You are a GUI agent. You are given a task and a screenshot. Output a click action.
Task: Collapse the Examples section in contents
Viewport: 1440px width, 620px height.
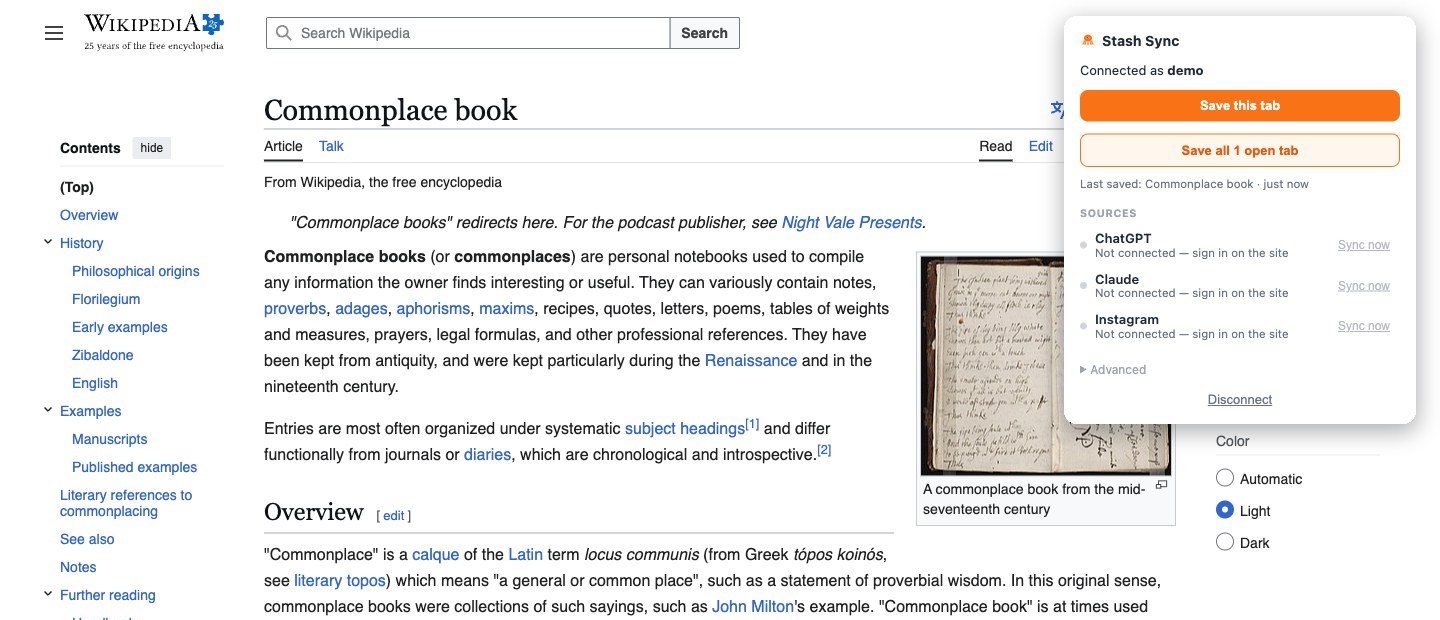(47, 410)
